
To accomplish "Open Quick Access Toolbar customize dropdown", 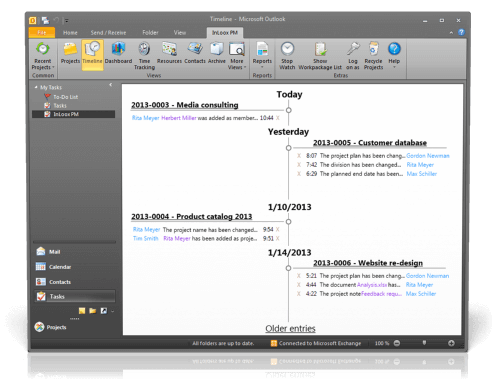I will click(67, 21).
